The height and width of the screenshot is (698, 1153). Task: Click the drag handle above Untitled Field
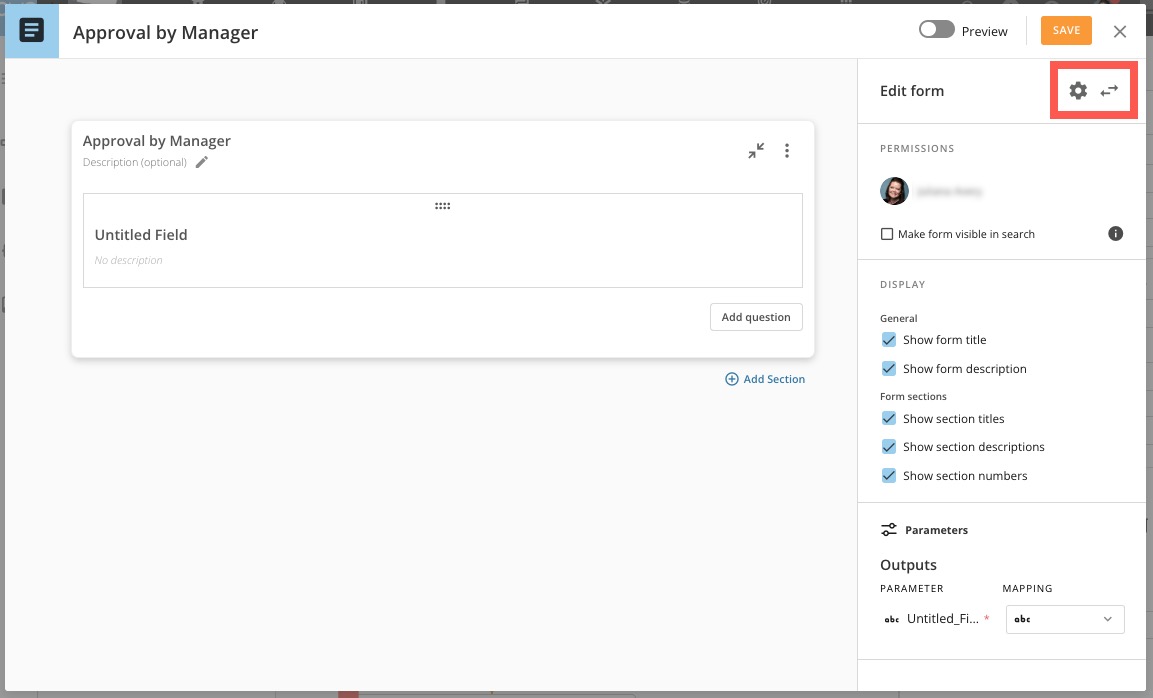point(442,206)
